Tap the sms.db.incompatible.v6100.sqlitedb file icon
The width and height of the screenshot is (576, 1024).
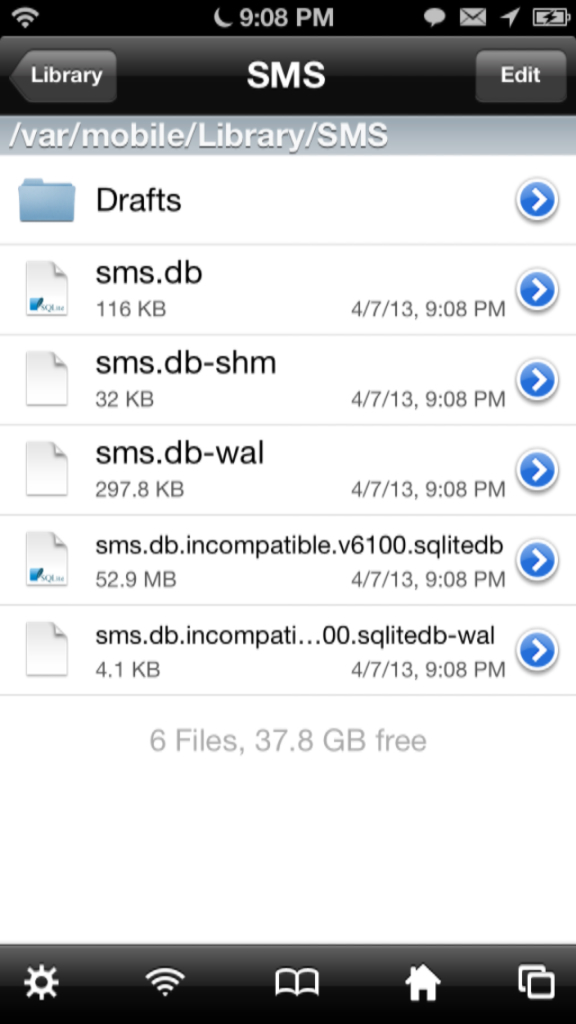click(x=46, y=559)
